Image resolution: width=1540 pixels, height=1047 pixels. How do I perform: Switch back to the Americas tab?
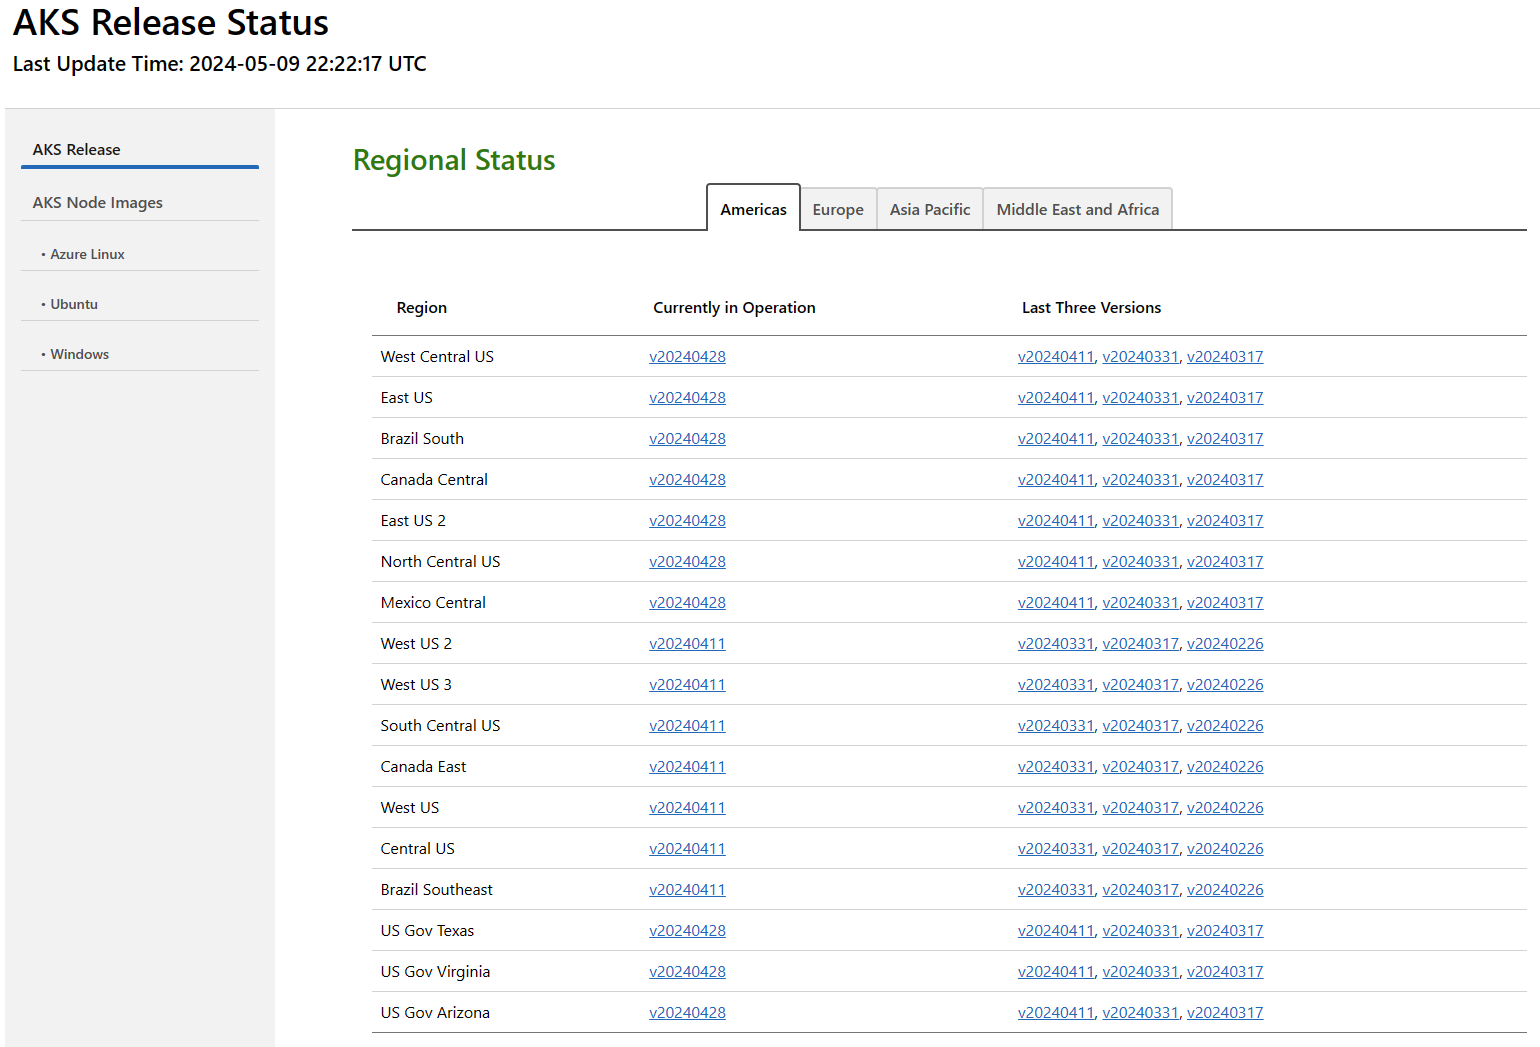click(x=753, y=209)
